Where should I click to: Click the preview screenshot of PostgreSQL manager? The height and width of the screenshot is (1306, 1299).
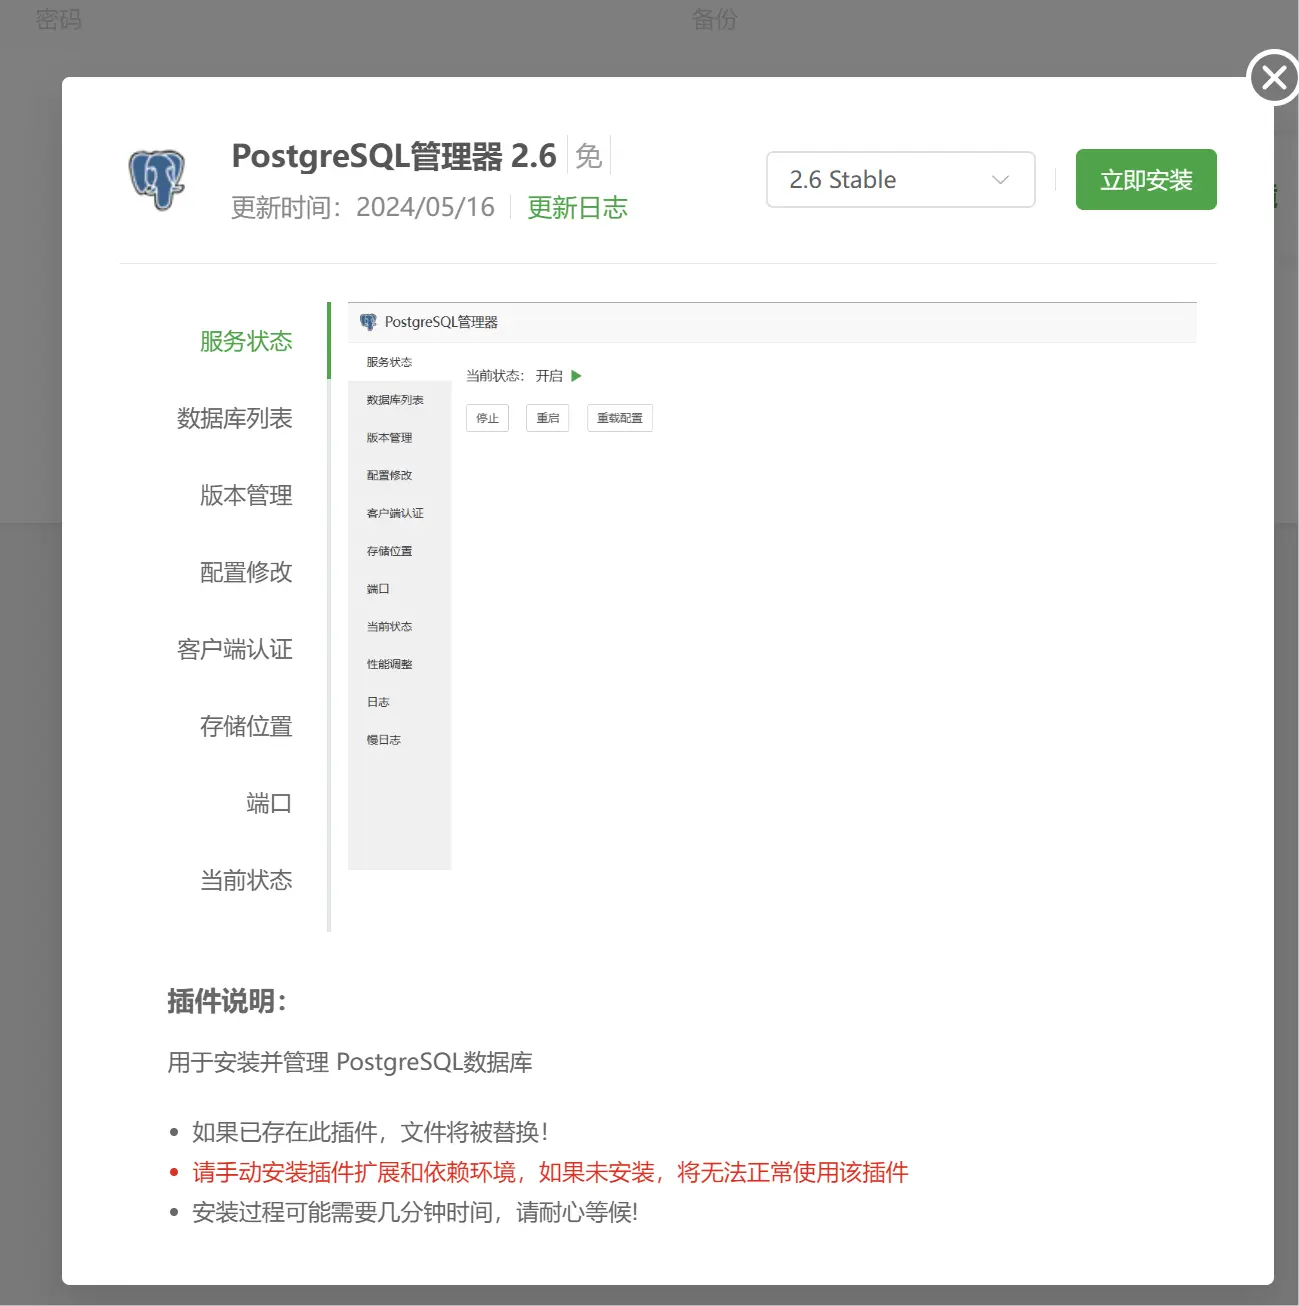click(x=772, y=586)
